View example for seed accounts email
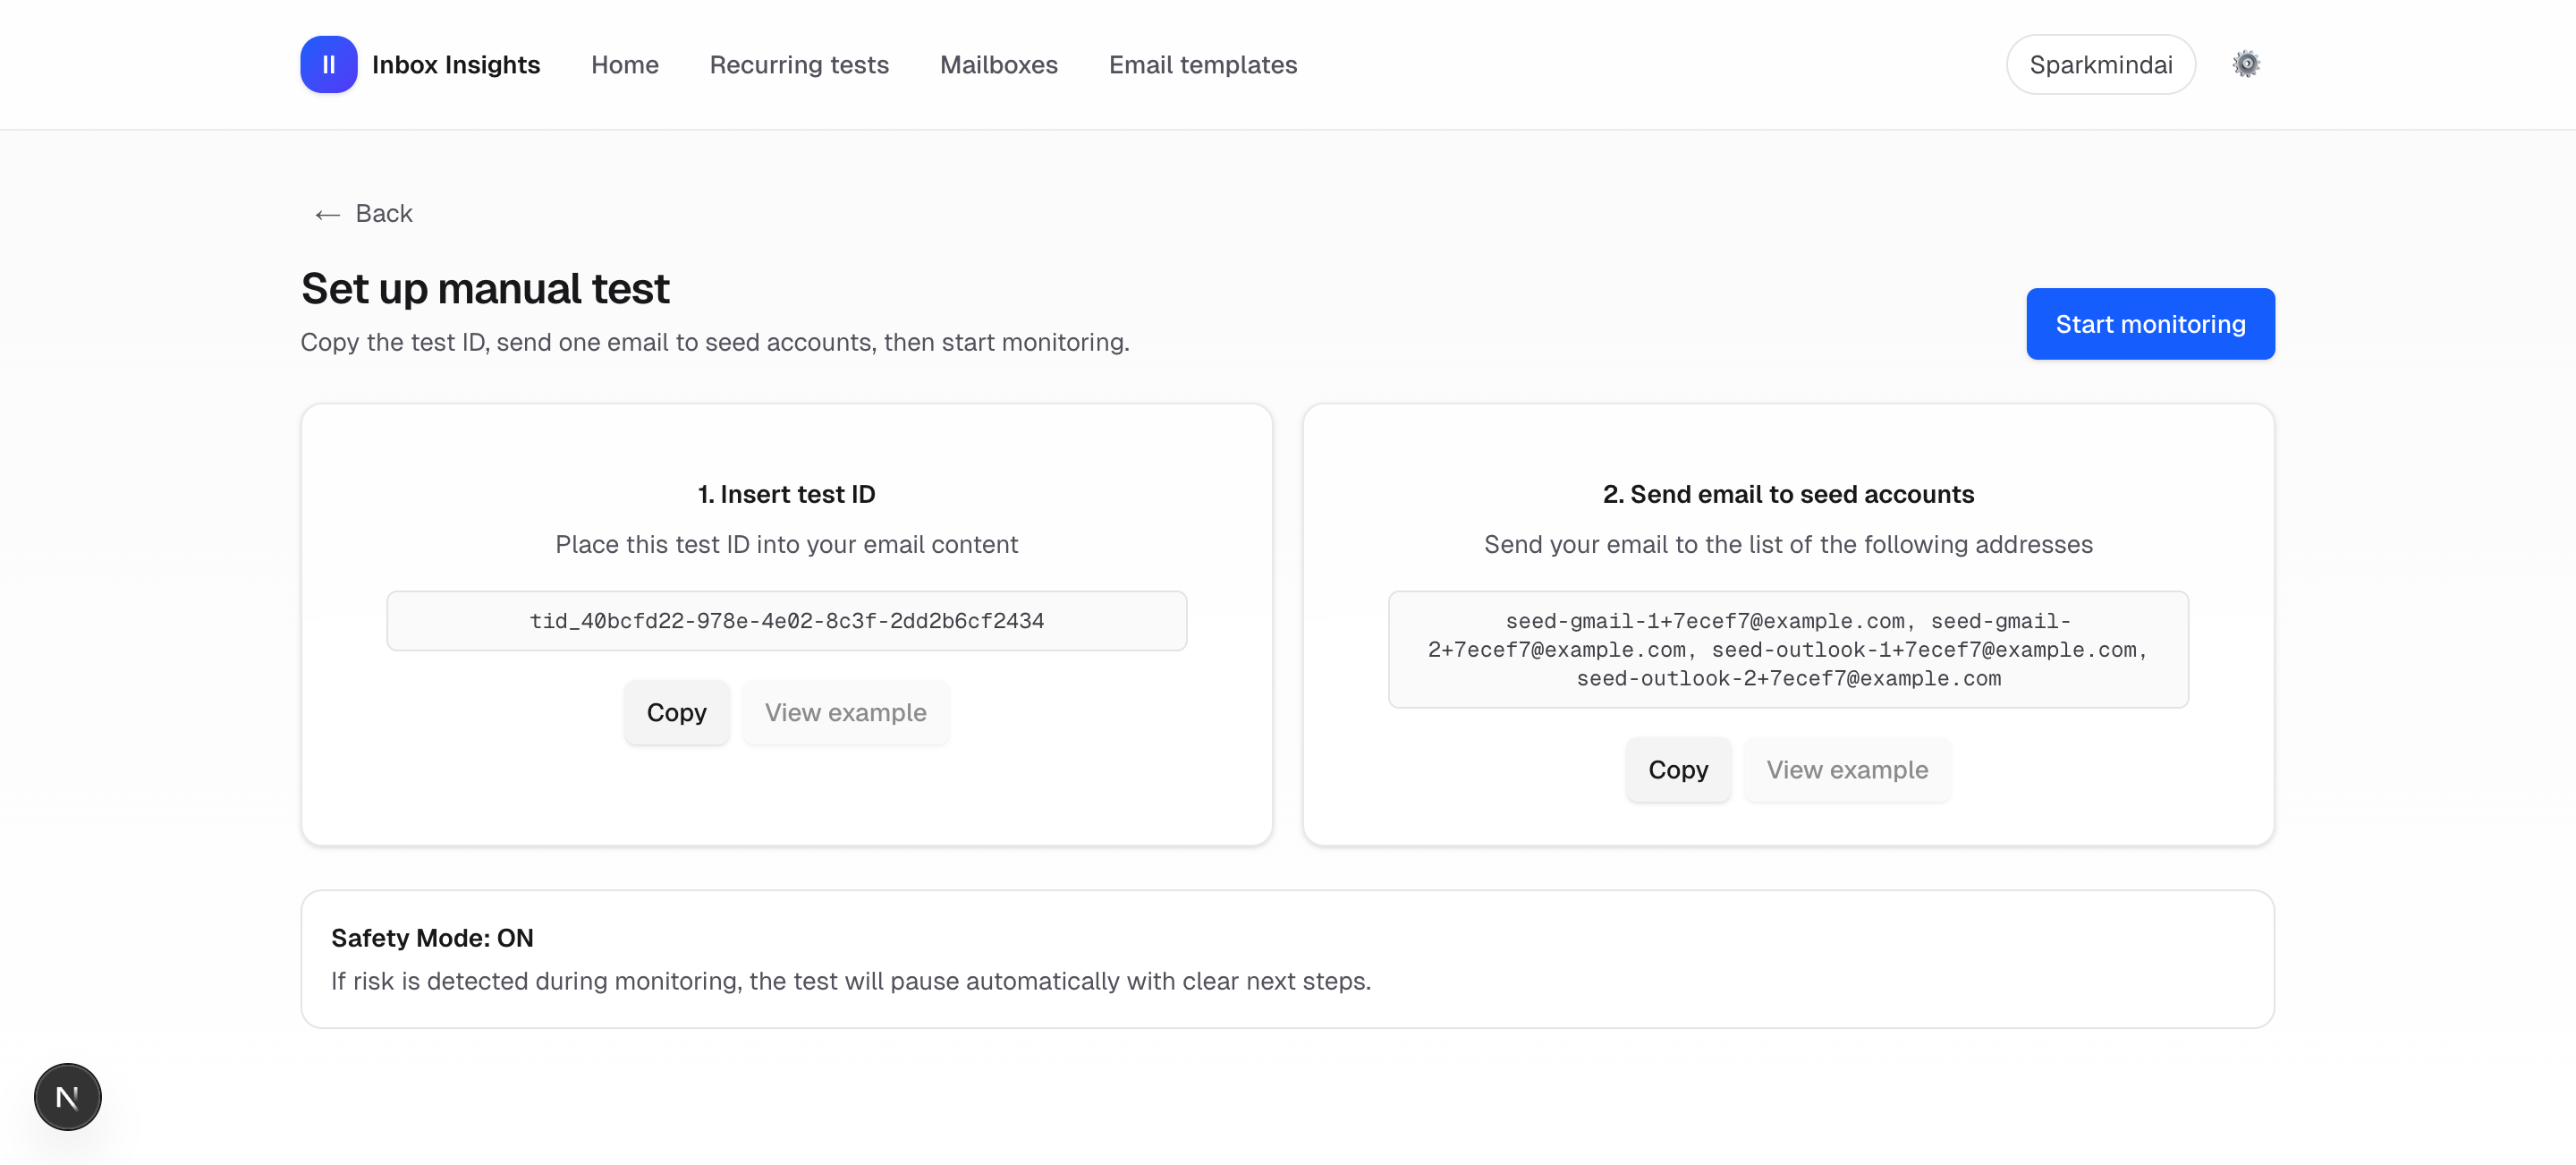 point(1846,769)
